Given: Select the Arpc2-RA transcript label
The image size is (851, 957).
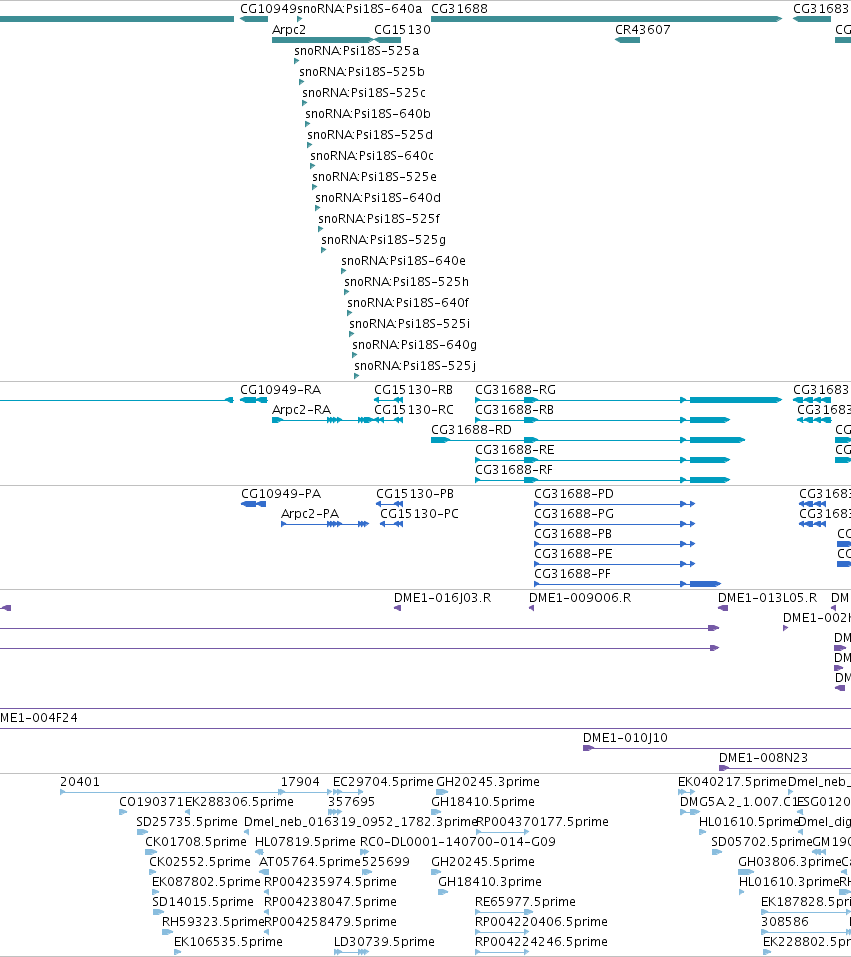Looking at the screenshot, I should coord(302,410).
